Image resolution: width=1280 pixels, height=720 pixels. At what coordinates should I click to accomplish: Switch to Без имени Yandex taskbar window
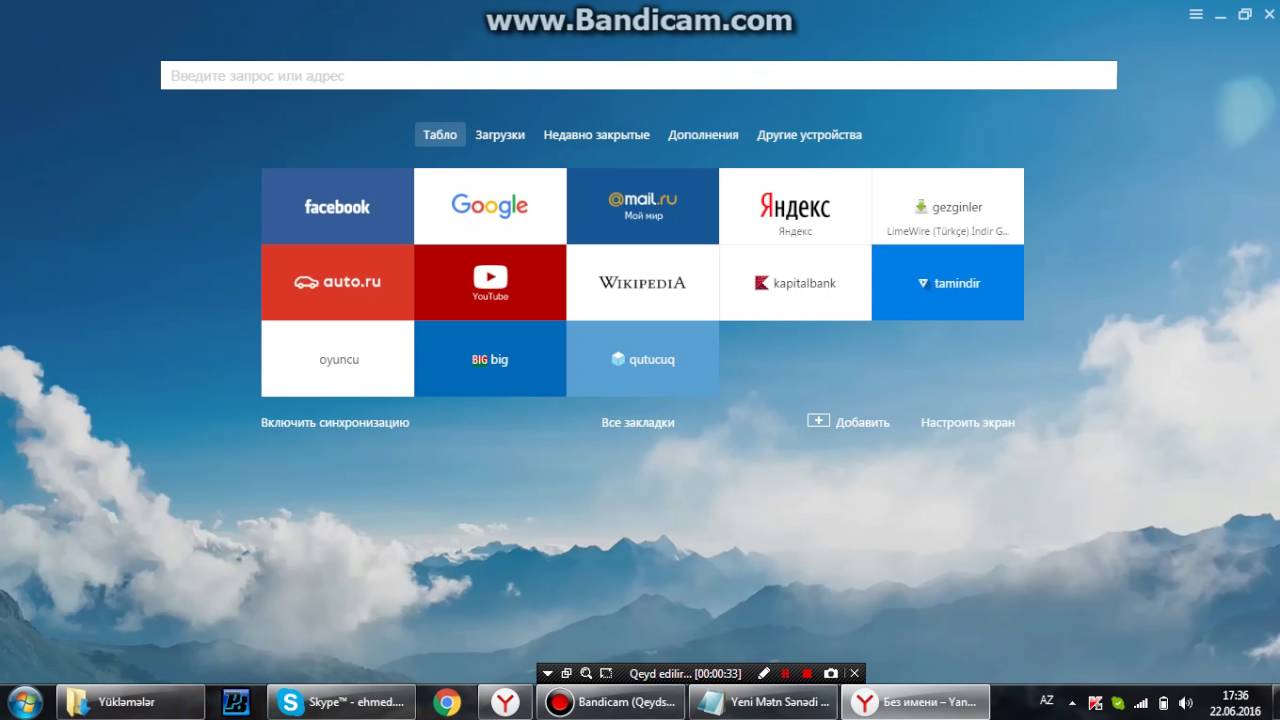coord(916,702)
